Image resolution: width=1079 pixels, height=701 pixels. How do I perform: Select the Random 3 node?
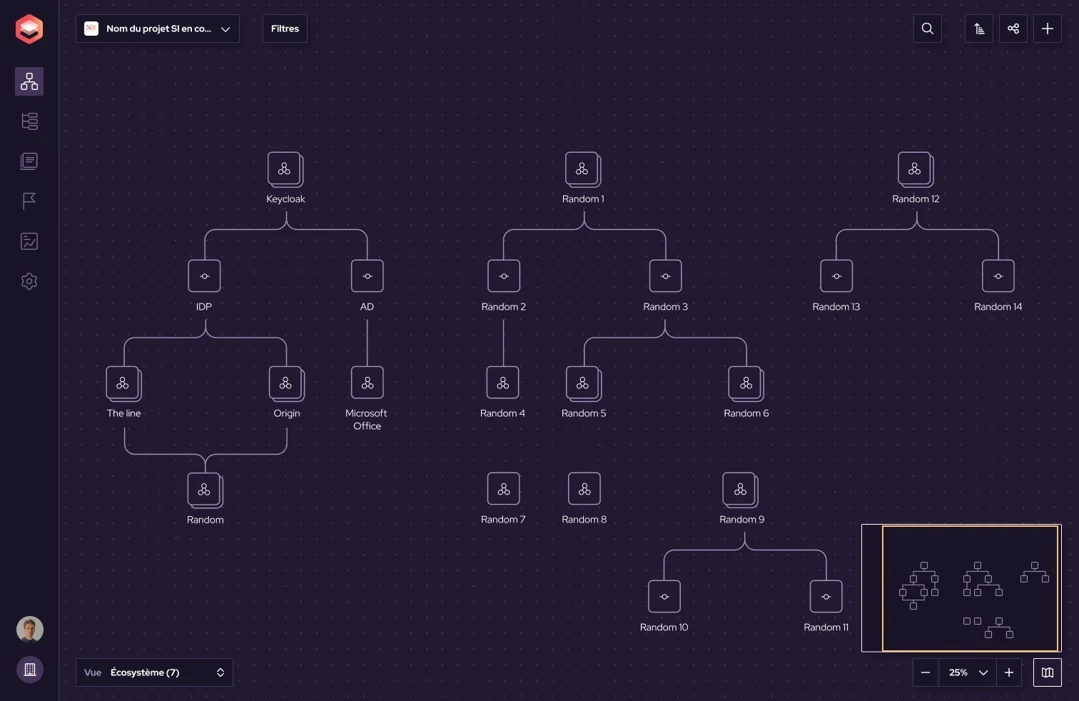(x=665, y=276)
